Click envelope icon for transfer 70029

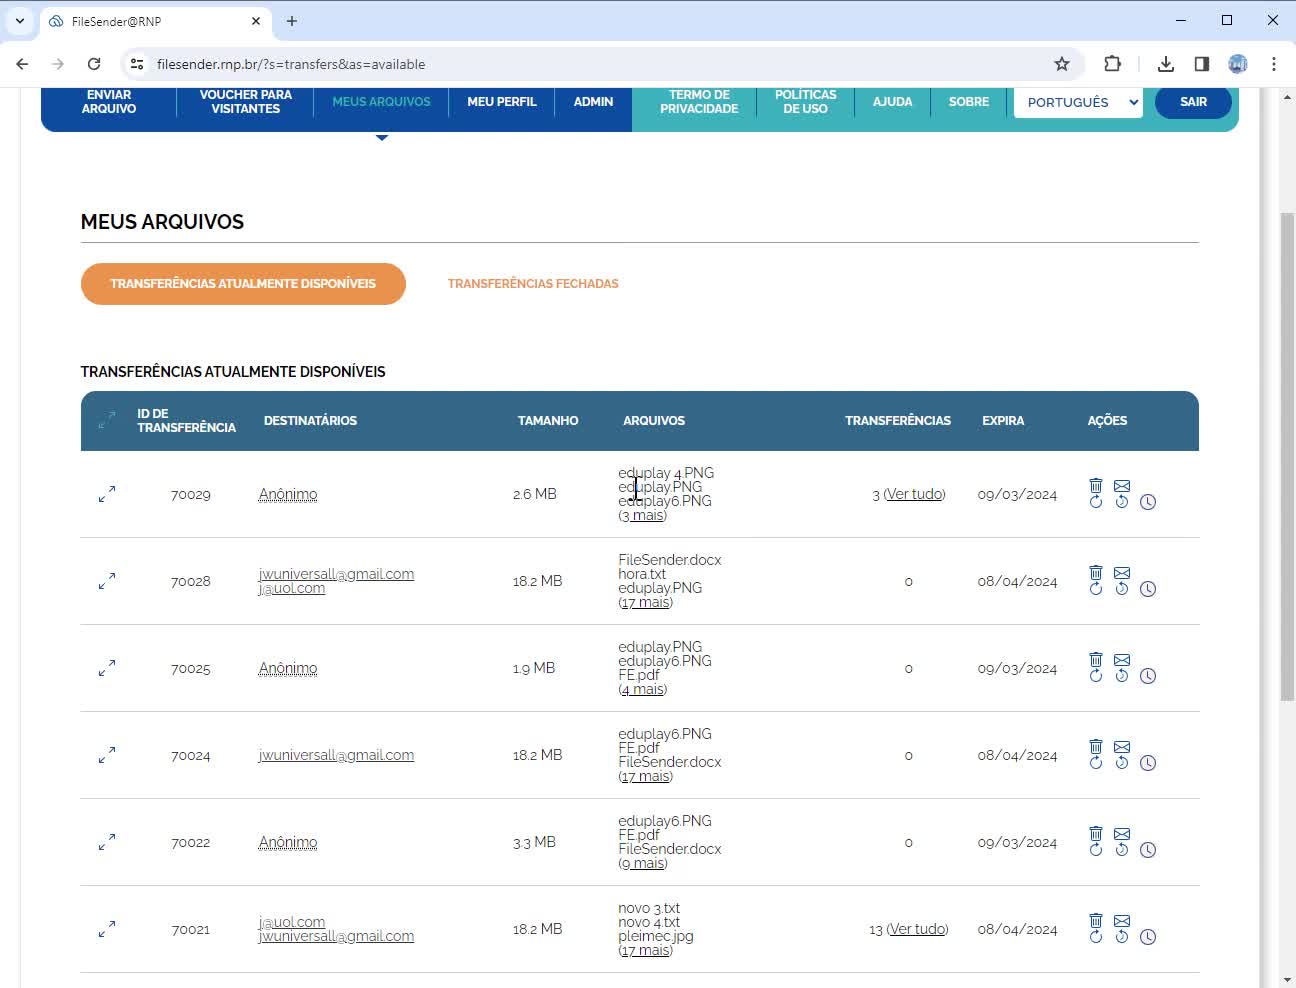coord(1122,485)
